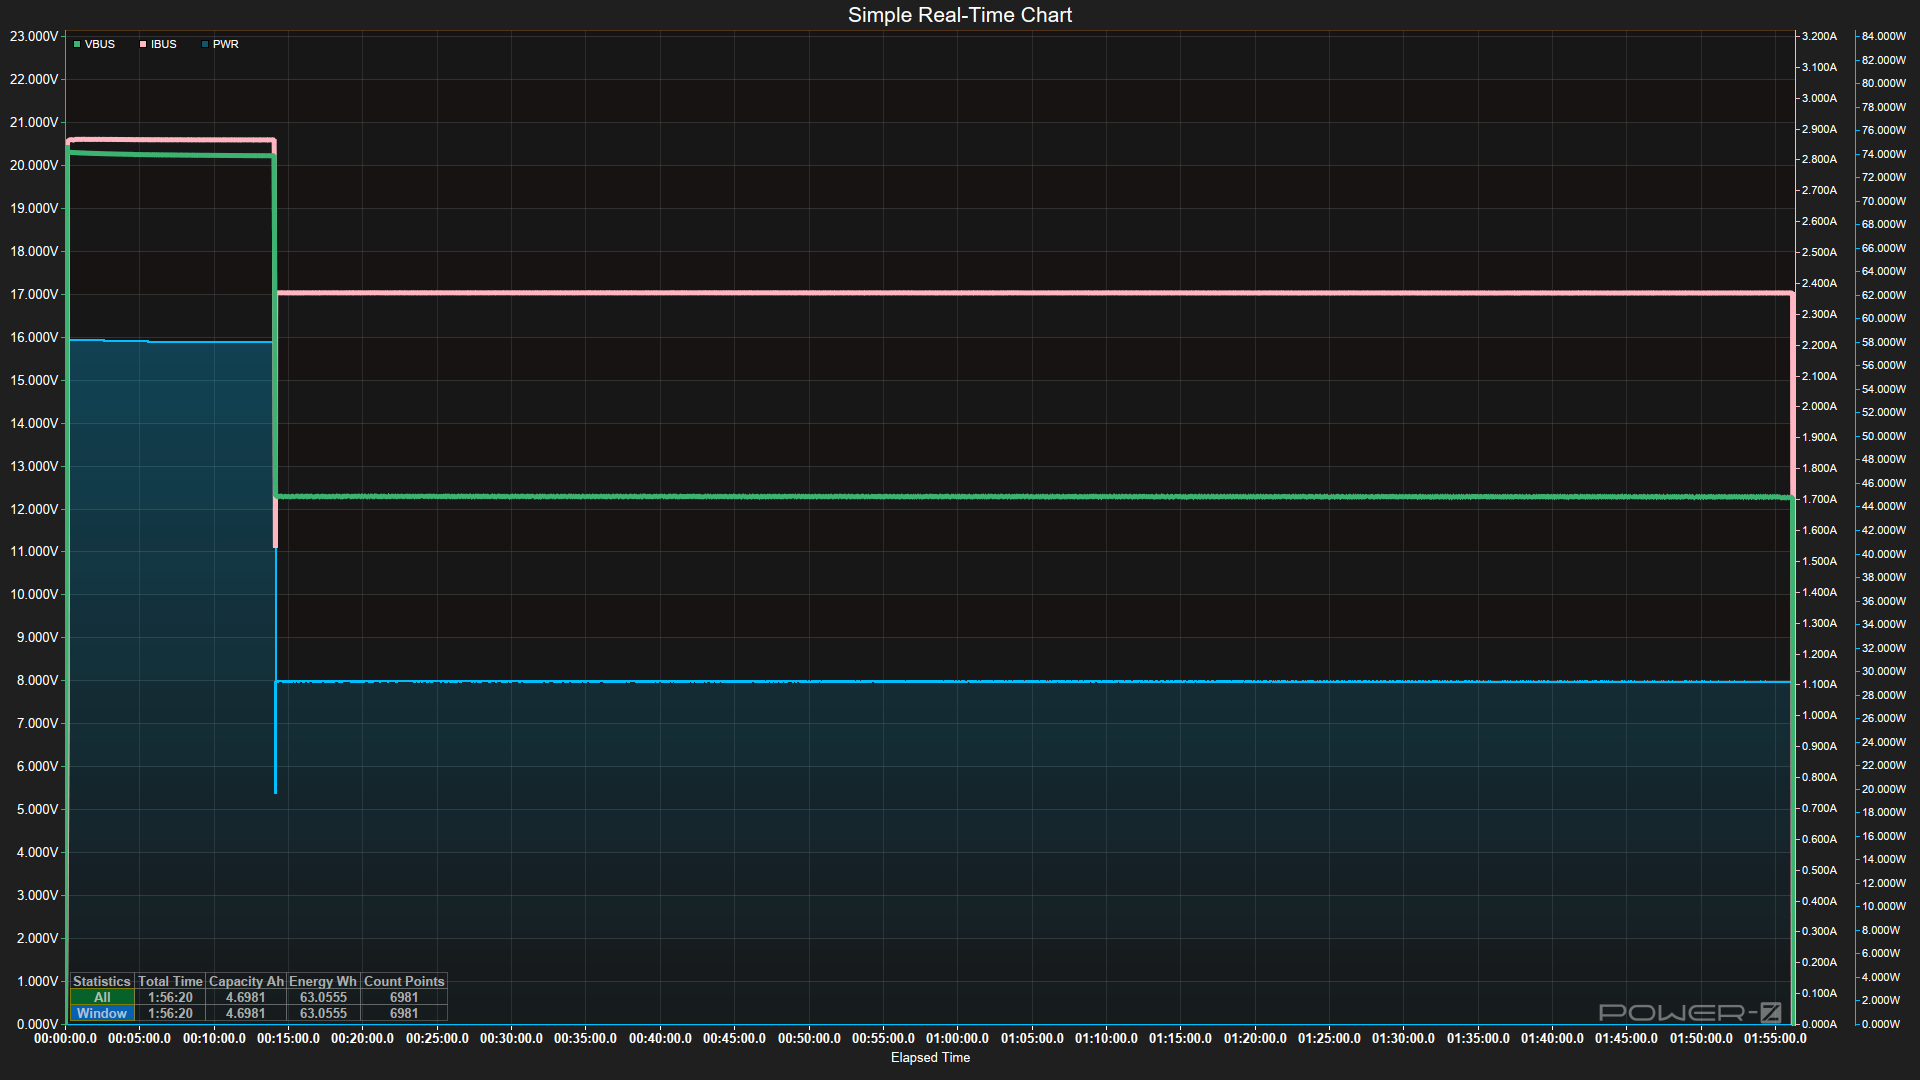Click the 'Elapsed Time' axis title
The width and height of the screenshot is (1920, 1080).
point(930,1058)
